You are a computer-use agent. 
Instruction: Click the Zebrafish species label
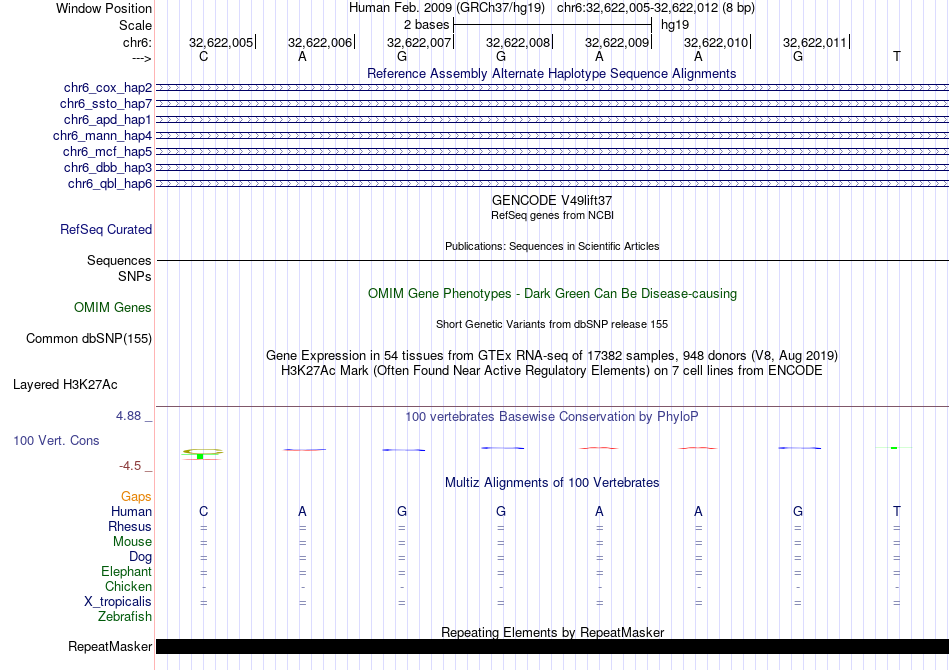pos(125,617)
